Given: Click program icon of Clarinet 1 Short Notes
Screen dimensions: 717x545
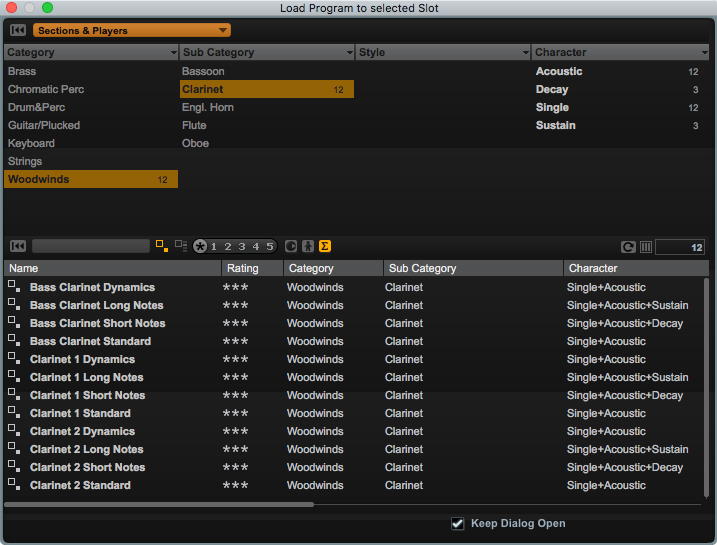Looking at the screenshot, I should pyautogui.click(x=14, y=394).
